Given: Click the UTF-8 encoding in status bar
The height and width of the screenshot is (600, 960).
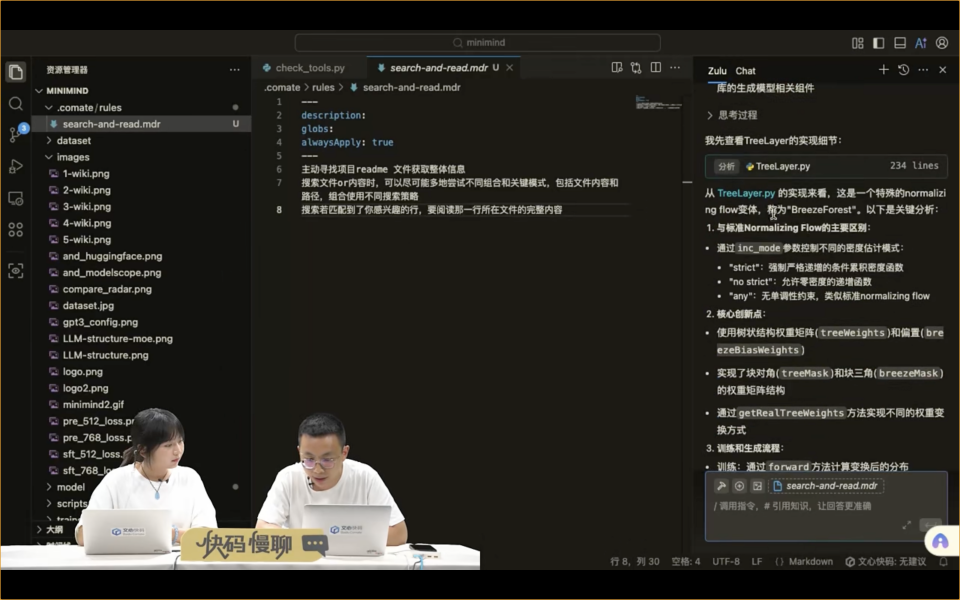Looking at the screenshot, I should tap(726, 561).
